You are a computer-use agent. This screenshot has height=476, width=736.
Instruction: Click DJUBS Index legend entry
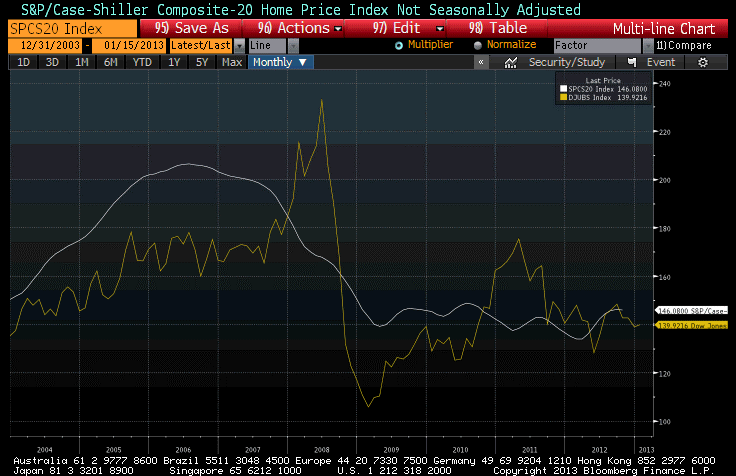click(x=604, y=97)
